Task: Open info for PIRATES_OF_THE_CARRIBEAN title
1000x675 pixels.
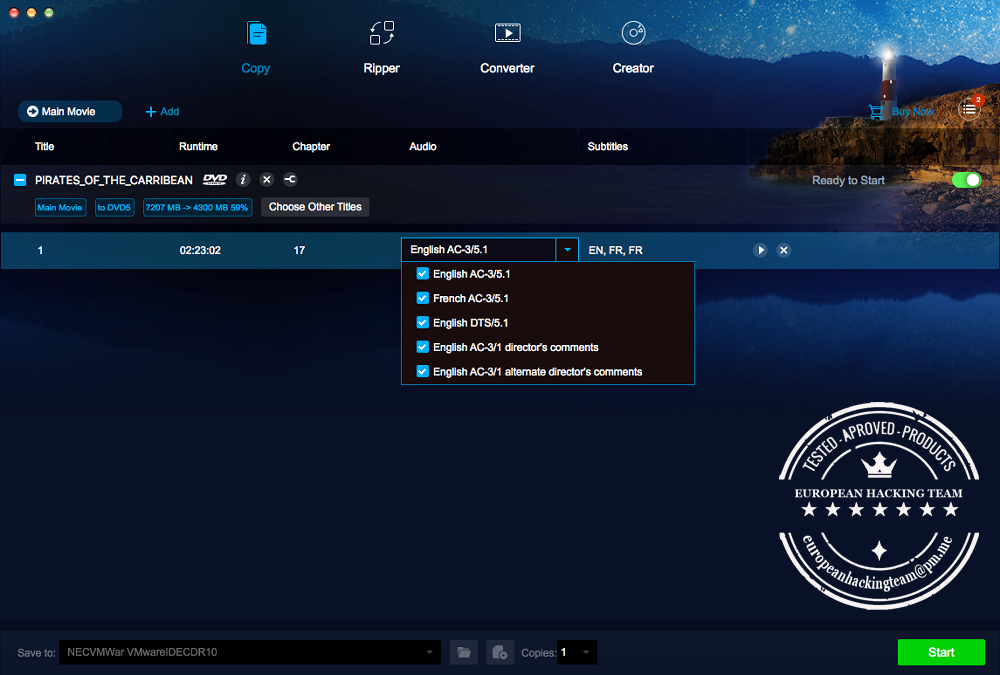Action: tap(242, 179)
